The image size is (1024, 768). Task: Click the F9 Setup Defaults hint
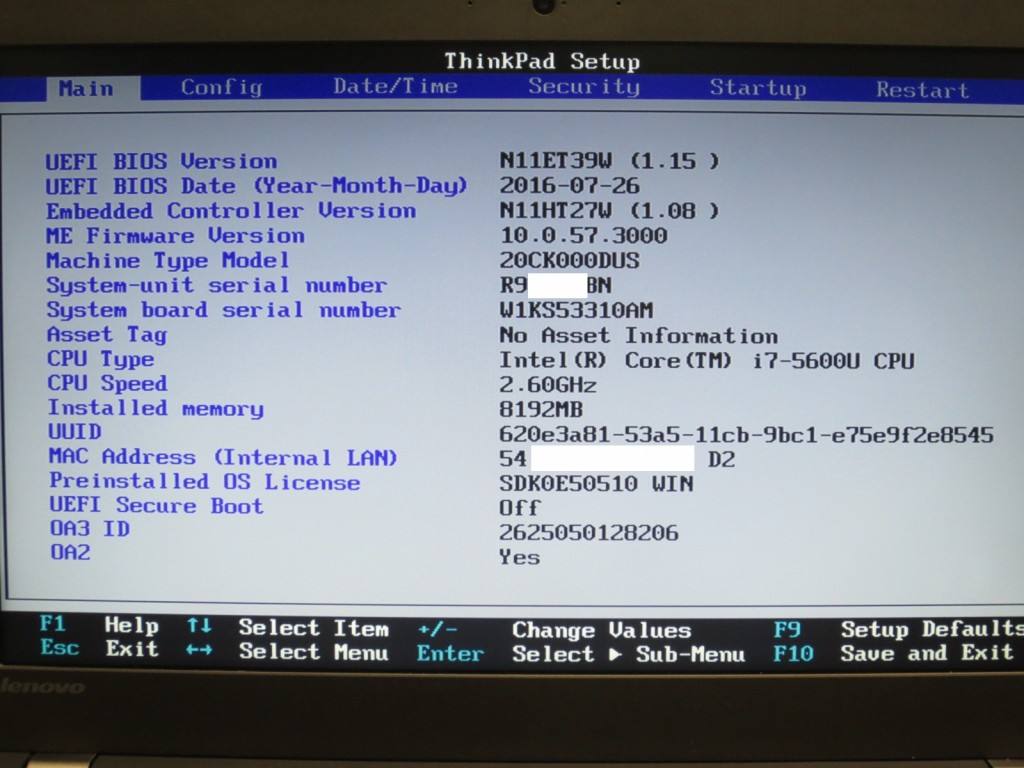click(x=899, y=630)
